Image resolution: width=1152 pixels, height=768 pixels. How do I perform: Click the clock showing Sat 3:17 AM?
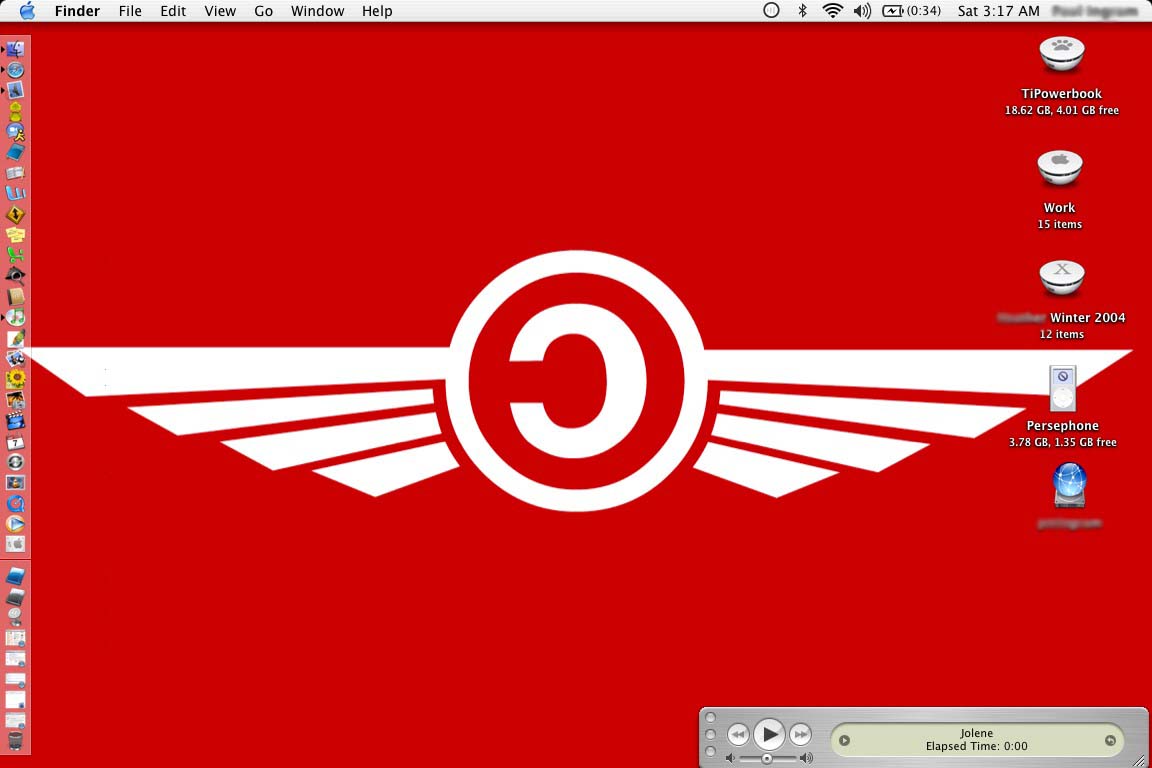click(x=998, y=11)
